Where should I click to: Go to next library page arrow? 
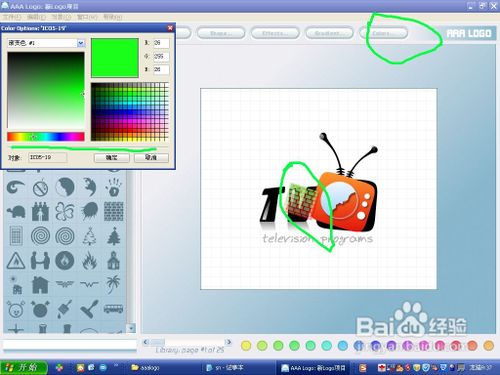tap(228, 342)
